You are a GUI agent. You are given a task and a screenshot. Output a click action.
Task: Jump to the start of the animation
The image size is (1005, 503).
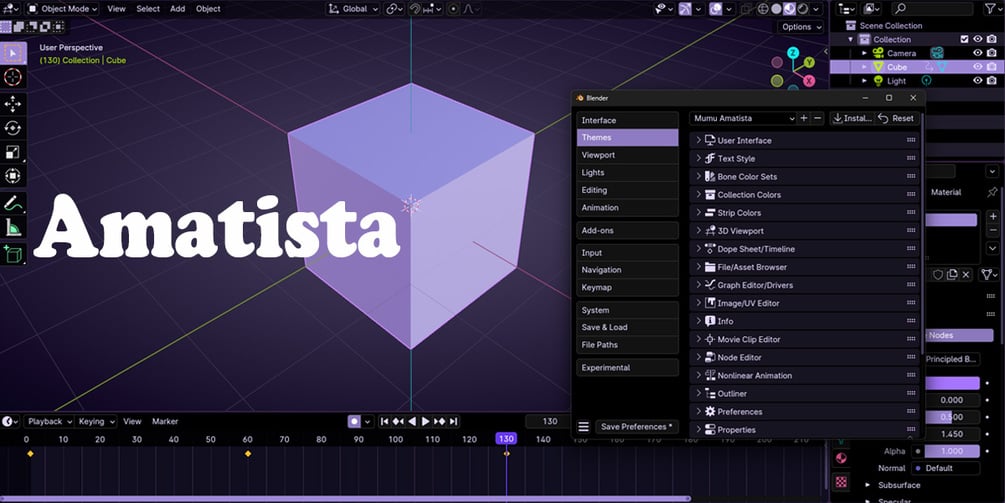tap(384, 421)
